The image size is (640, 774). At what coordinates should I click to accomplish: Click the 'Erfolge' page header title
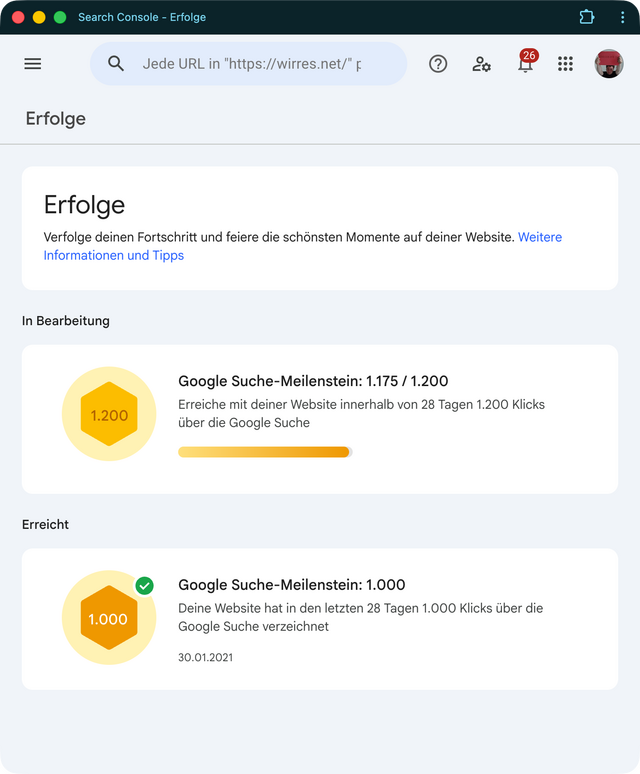(56, 119)
